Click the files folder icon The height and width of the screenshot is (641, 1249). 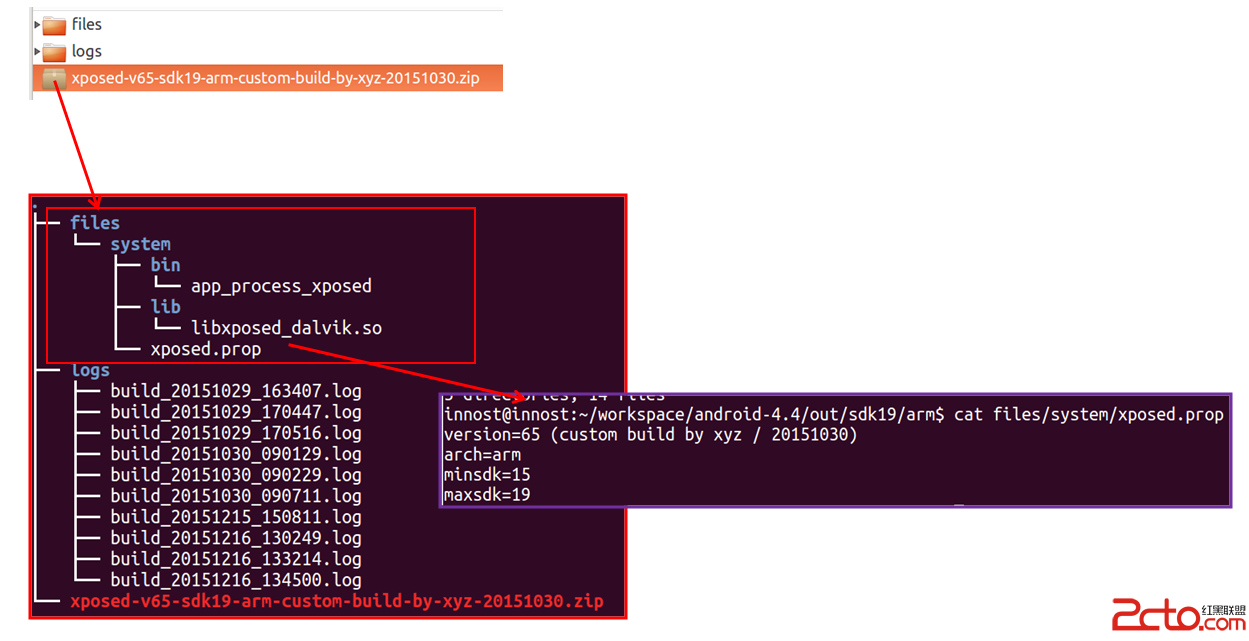54,25
